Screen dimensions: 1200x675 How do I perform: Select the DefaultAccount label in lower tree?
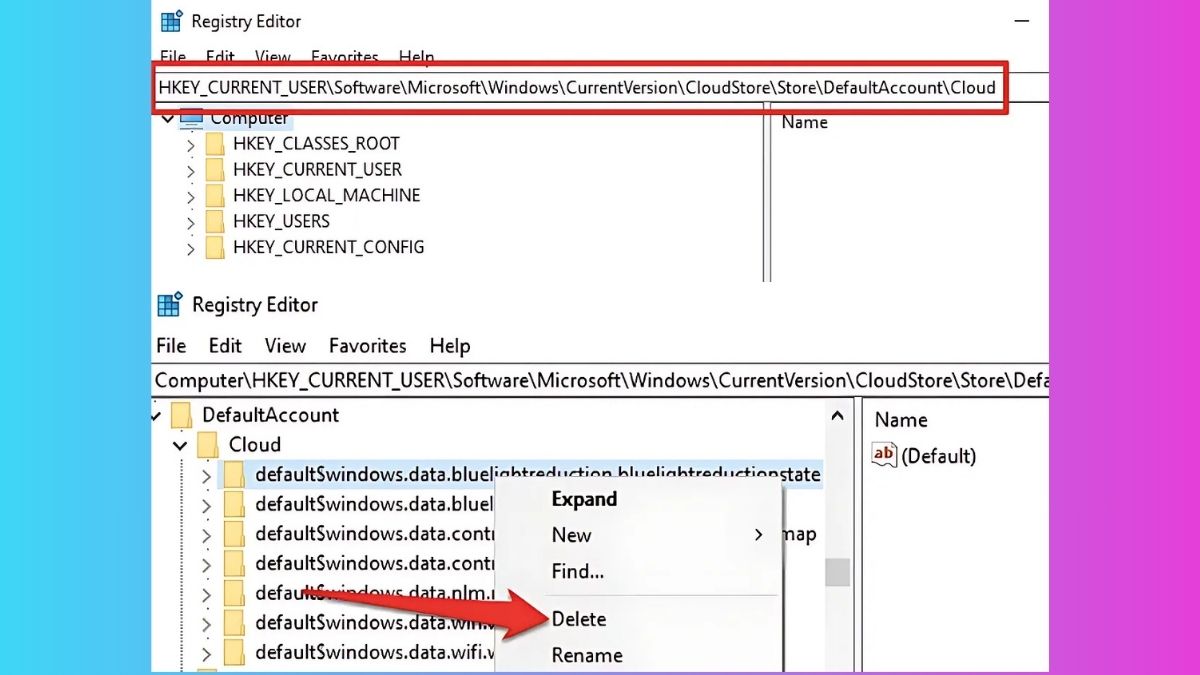point(271,414)
